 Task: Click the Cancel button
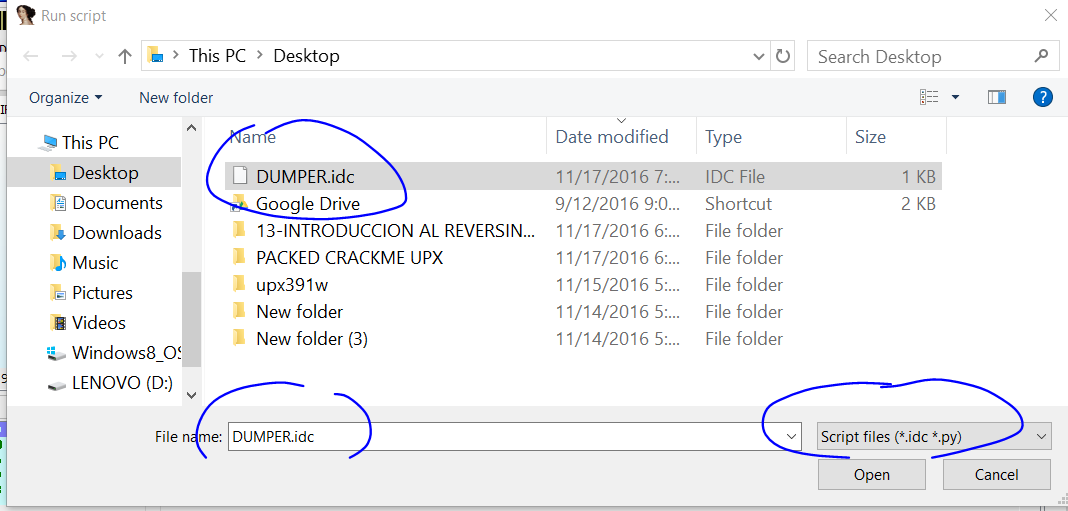coord(996,474)
